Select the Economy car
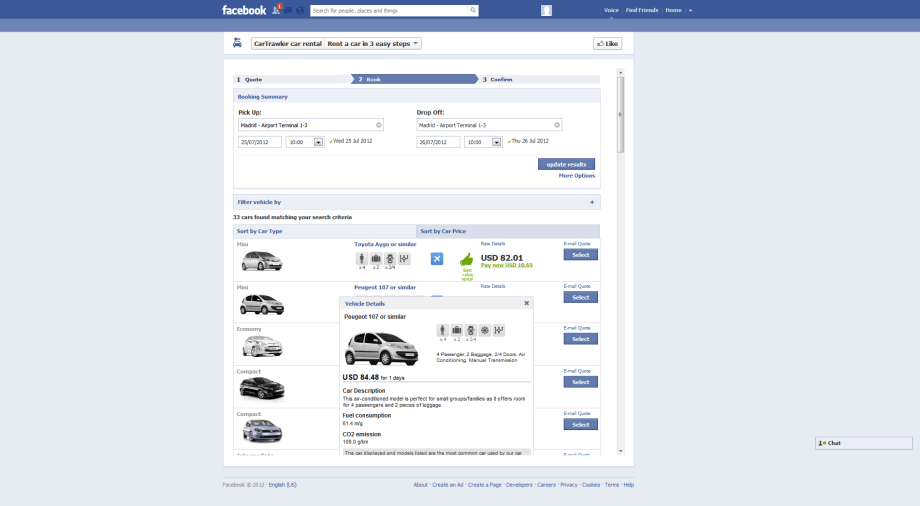 [580, 339]
